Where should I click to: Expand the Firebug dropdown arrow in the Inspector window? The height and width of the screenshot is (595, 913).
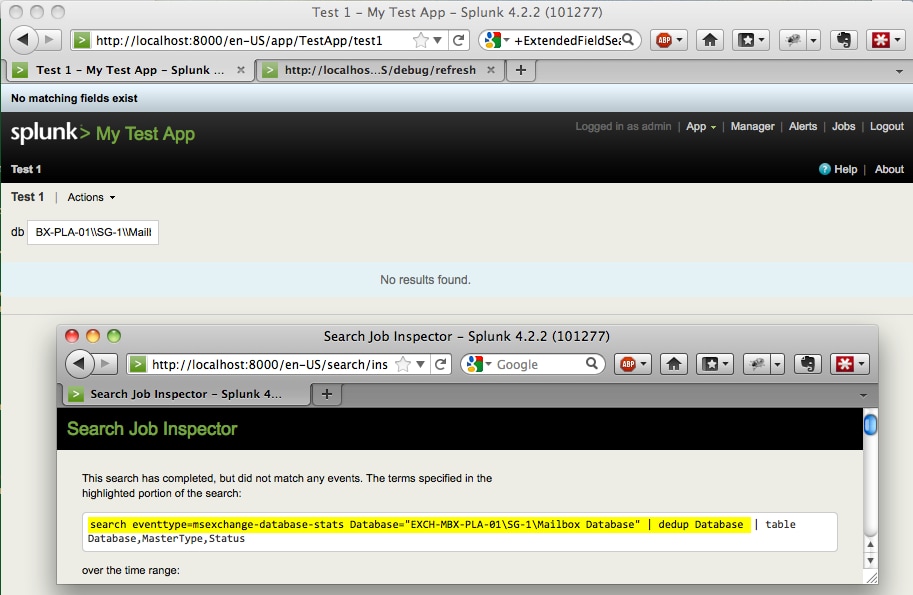pyautogui.click(x=777, y=364)
